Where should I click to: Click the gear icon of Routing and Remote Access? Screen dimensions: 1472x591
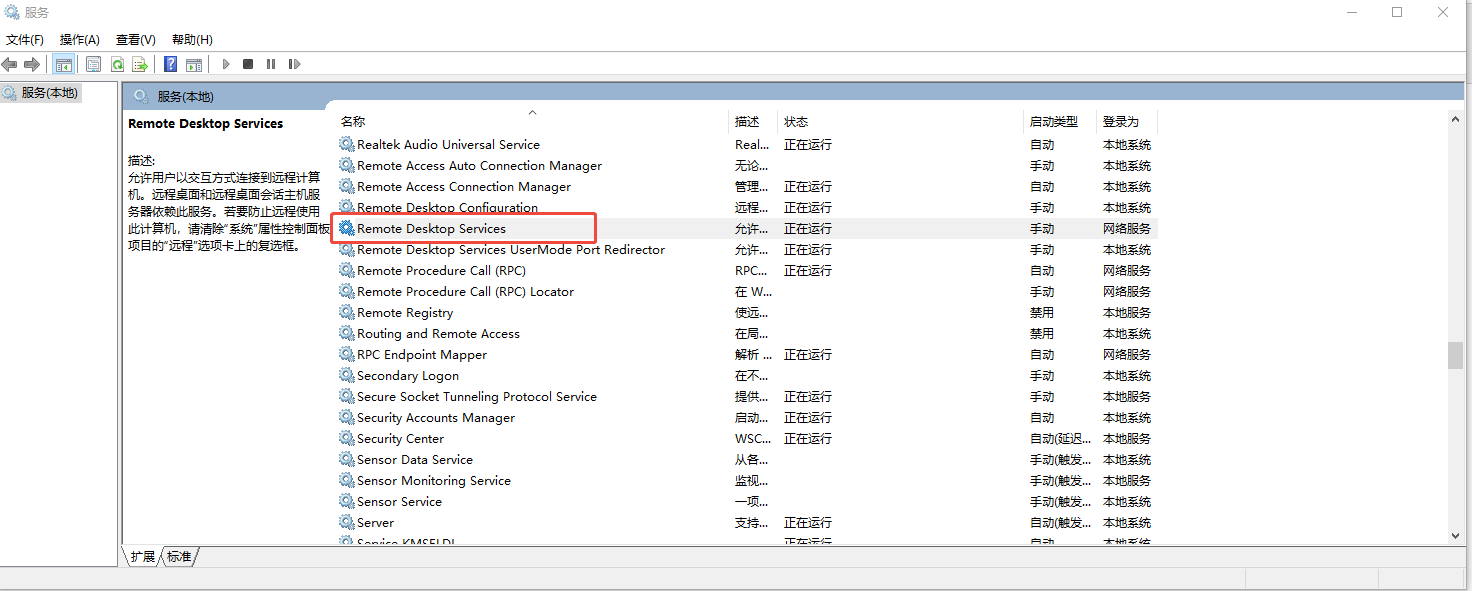pyautogui.click(x=347, y=333)
